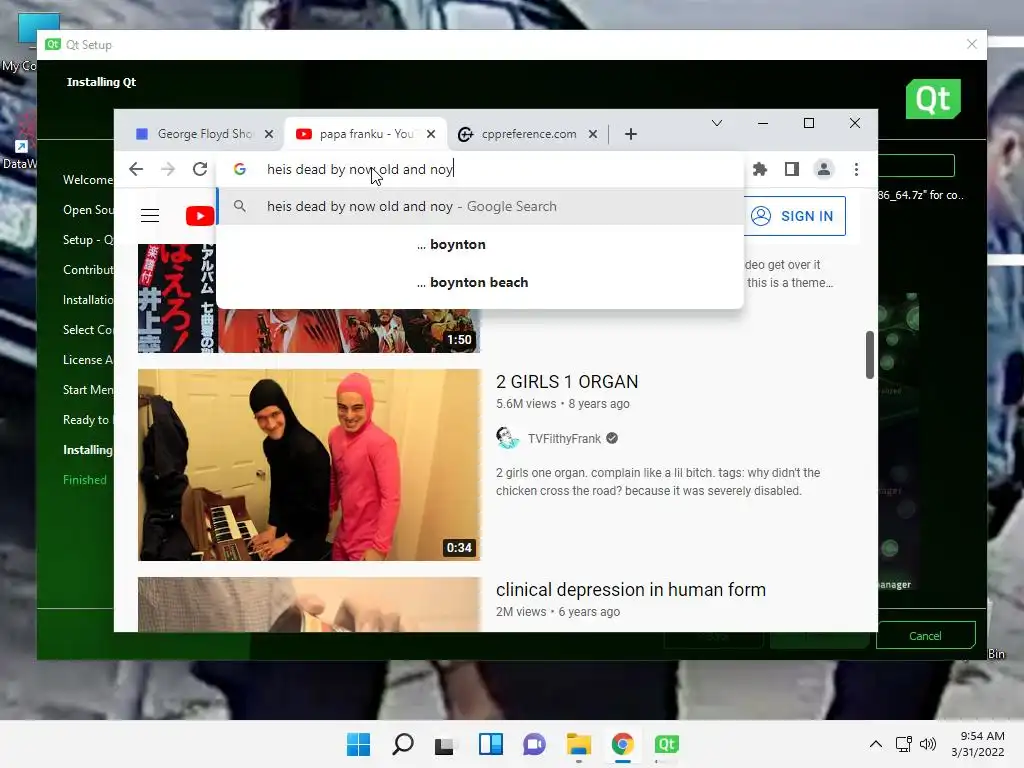Image resolution: width=1024 pixels, height=768 pixels.
Task: Switch to the cppreference.com tab
Action: coord(526,134)
